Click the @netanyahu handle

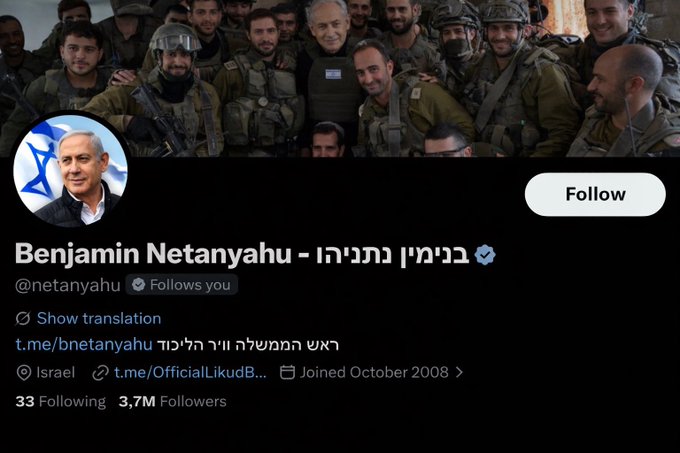pos(68,285)
